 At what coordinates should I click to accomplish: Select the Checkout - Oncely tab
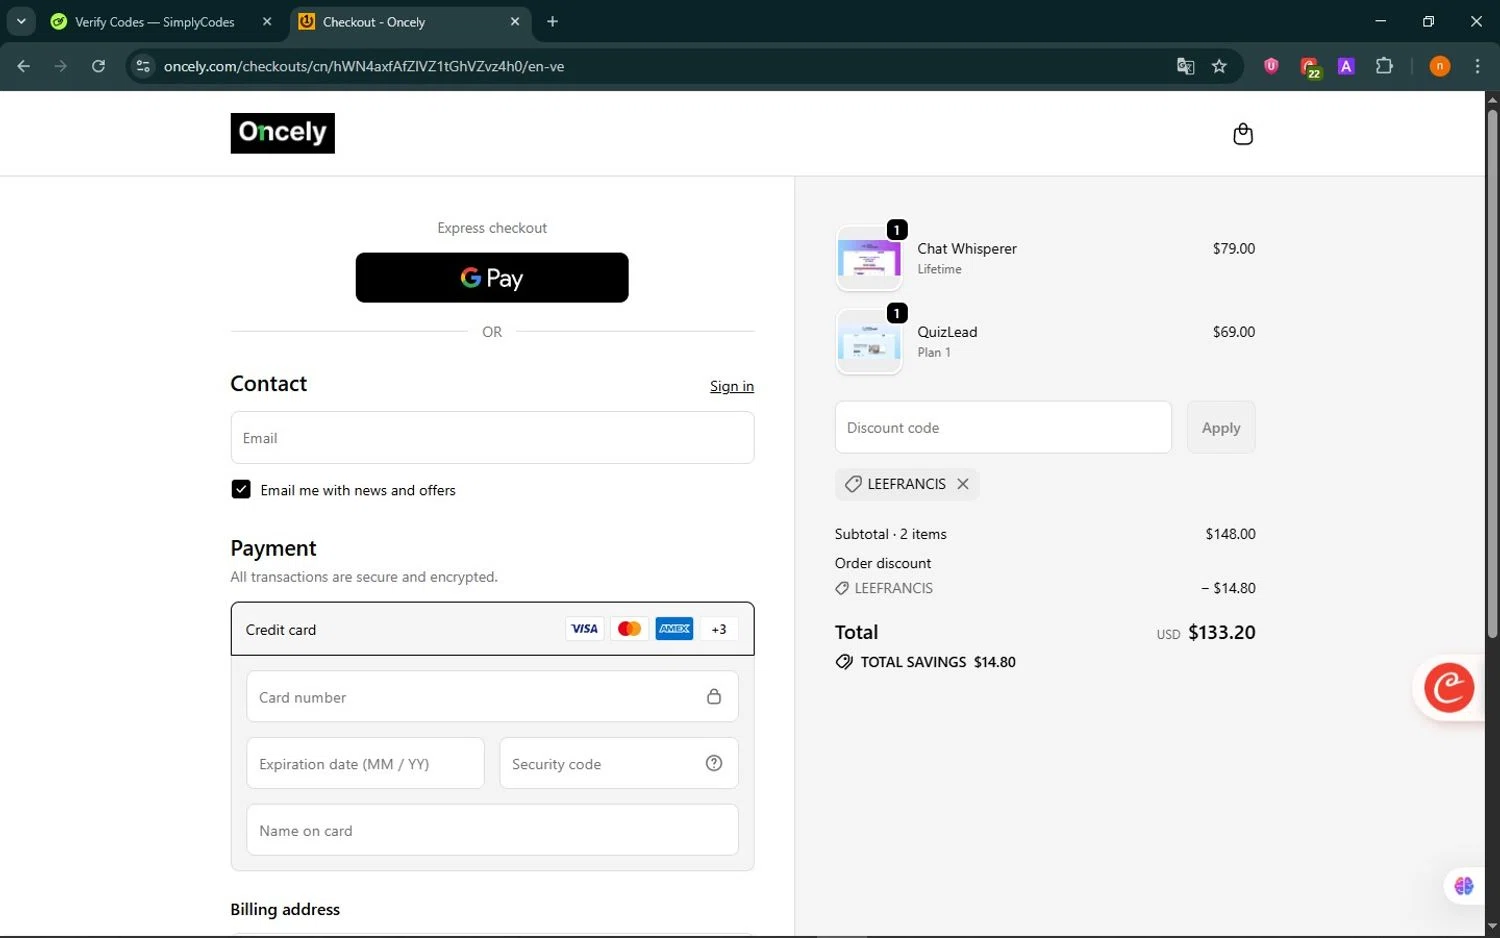[409, 22]
